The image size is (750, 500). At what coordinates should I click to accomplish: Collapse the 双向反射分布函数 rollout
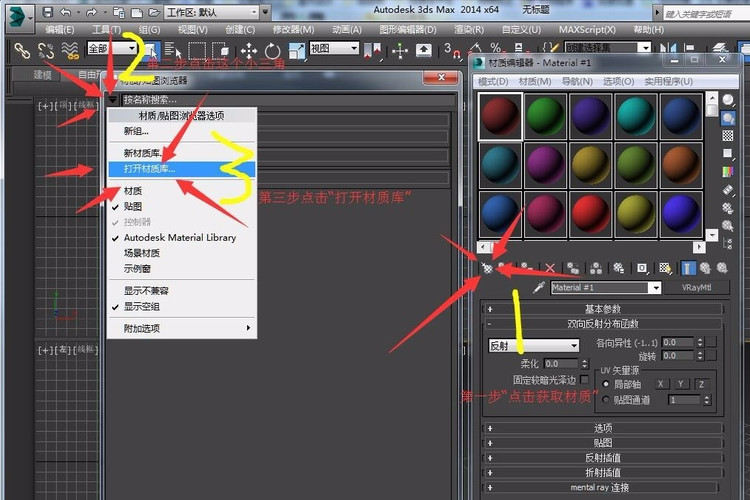click(602, 324)
